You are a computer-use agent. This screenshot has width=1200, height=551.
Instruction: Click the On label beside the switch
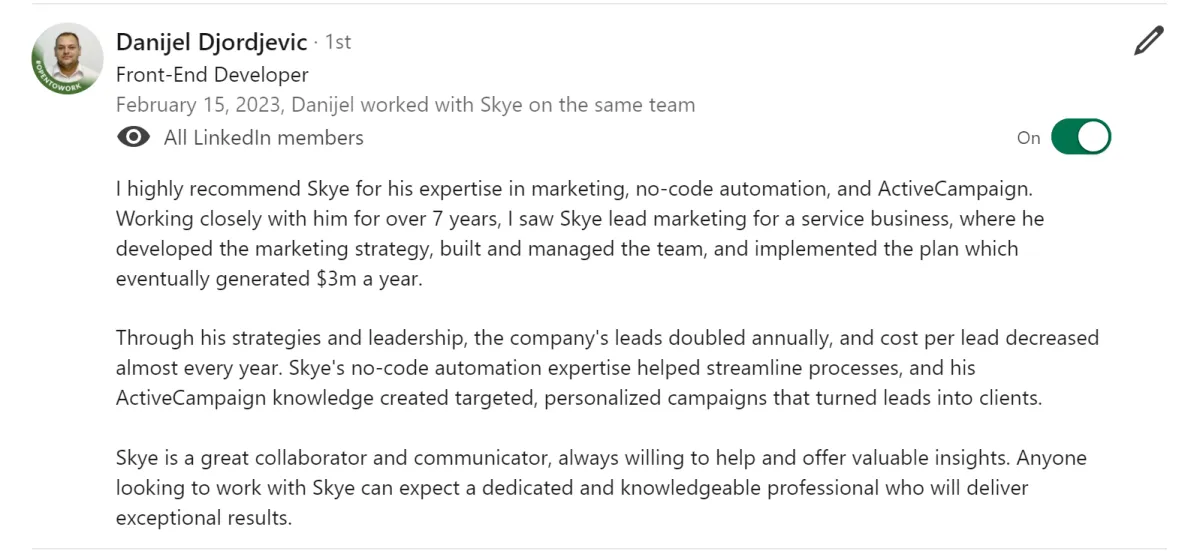click(x=1028, y=138)
